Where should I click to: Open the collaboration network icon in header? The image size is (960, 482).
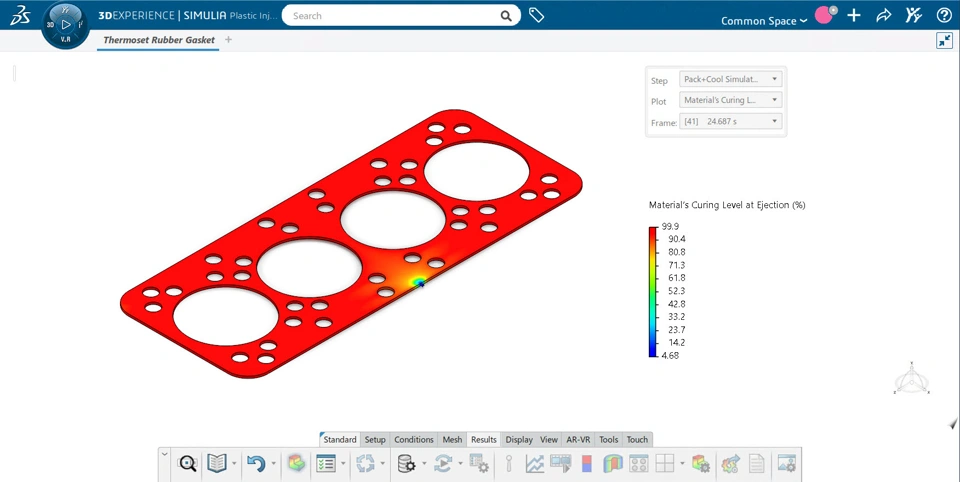click(913, 16)
